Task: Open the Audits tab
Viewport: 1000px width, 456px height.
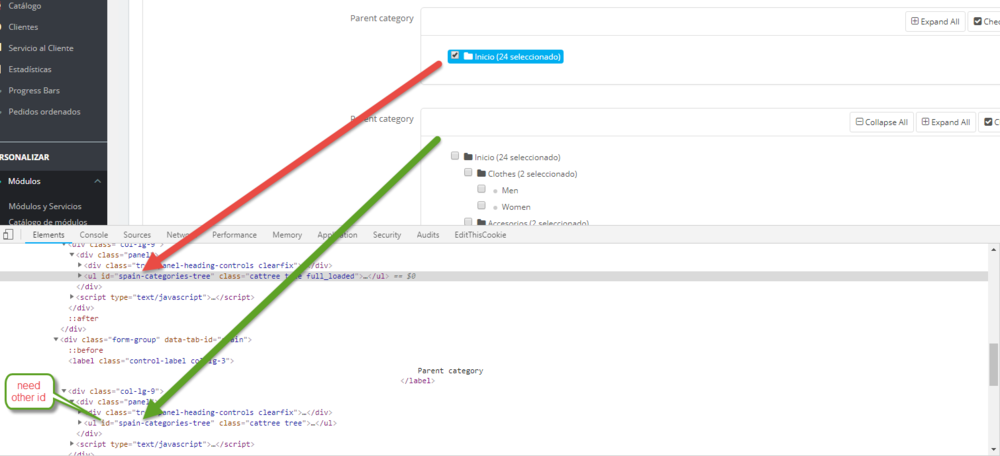Action: (x=428, y=235)
